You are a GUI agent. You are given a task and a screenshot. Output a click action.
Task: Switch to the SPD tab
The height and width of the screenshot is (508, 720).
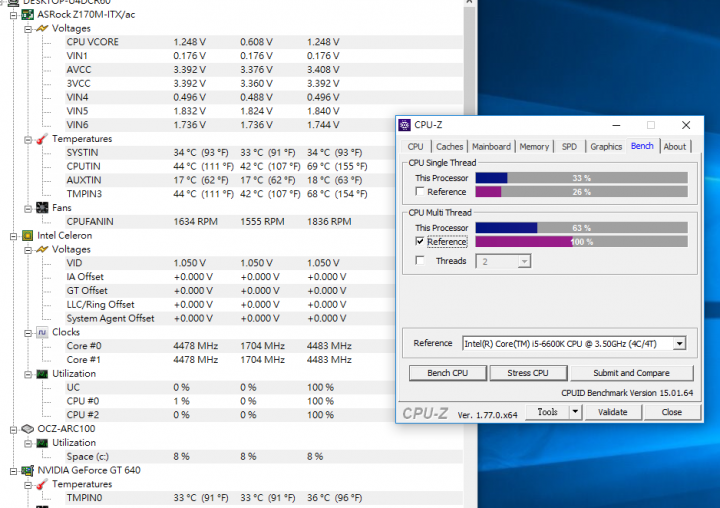pos(569,147)
